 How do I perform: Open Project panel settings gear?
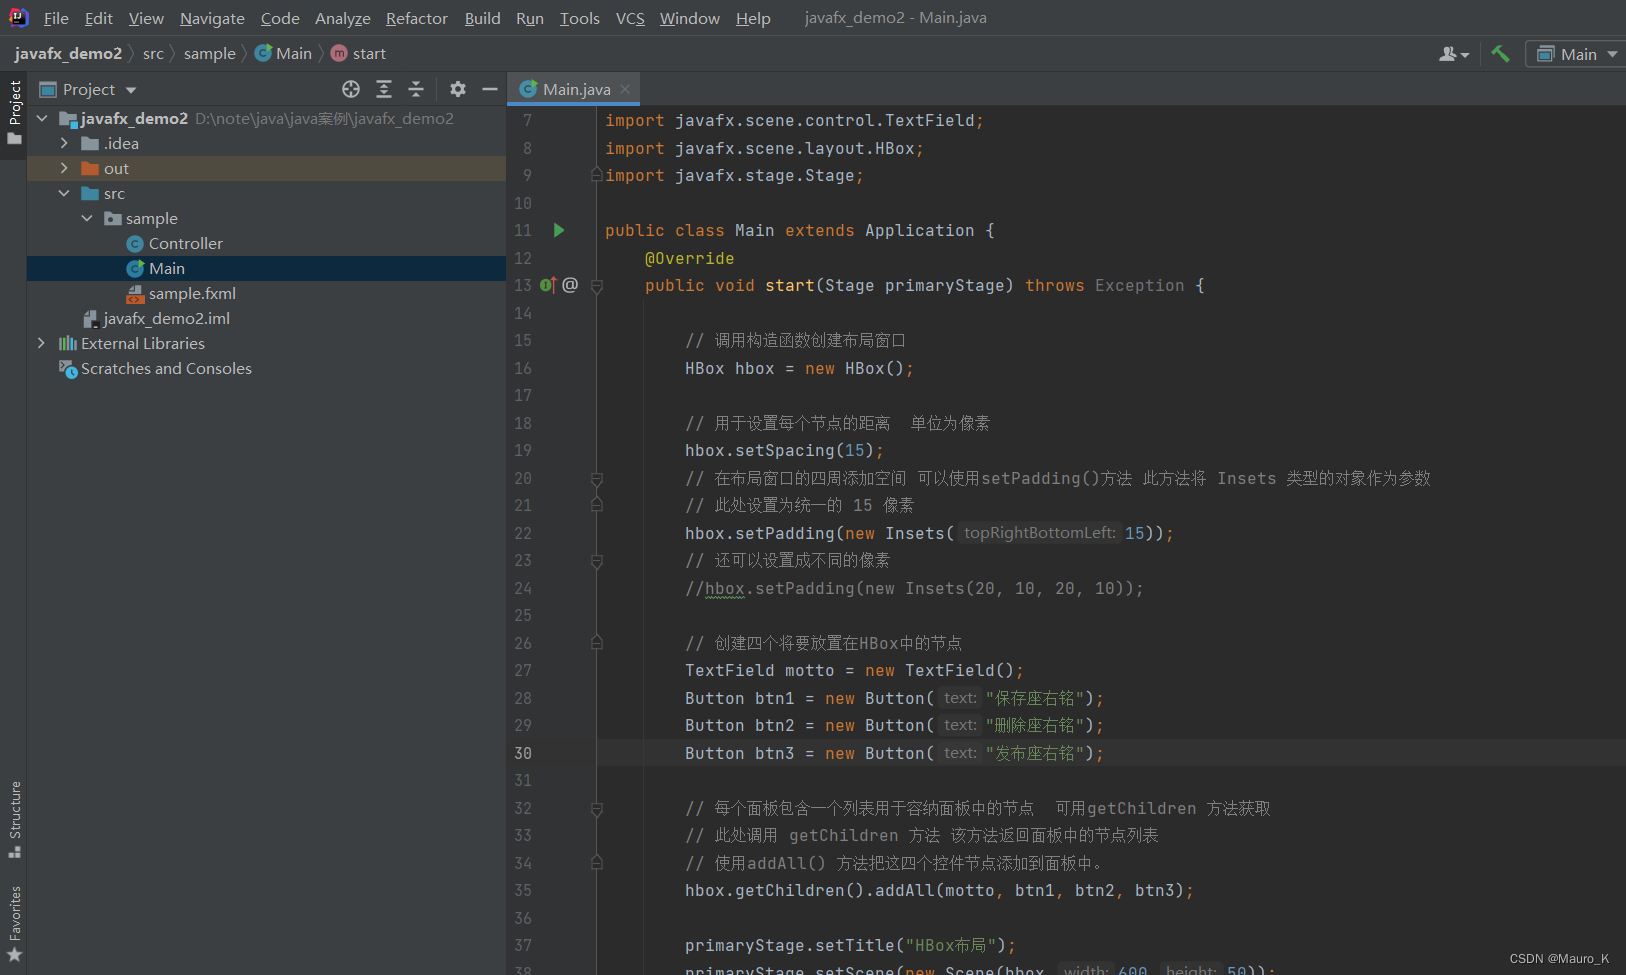coord(458,89)
